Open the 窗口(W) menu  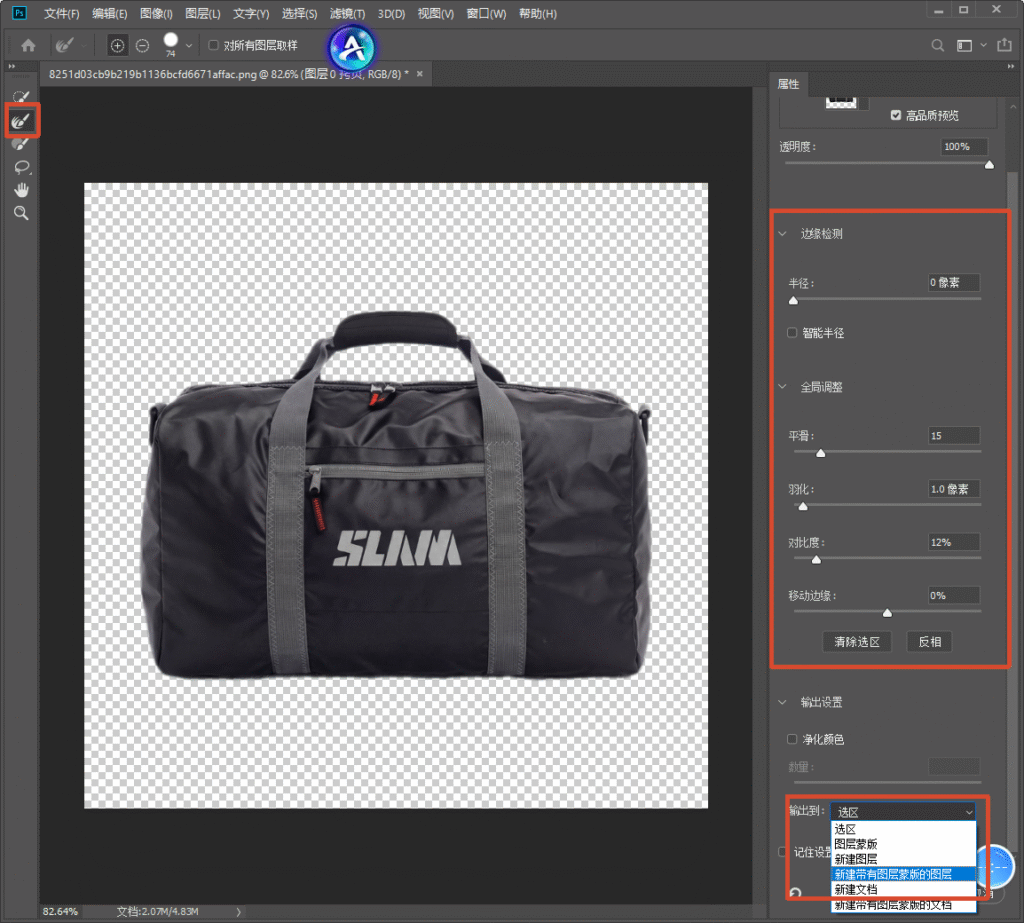point(486,14)
